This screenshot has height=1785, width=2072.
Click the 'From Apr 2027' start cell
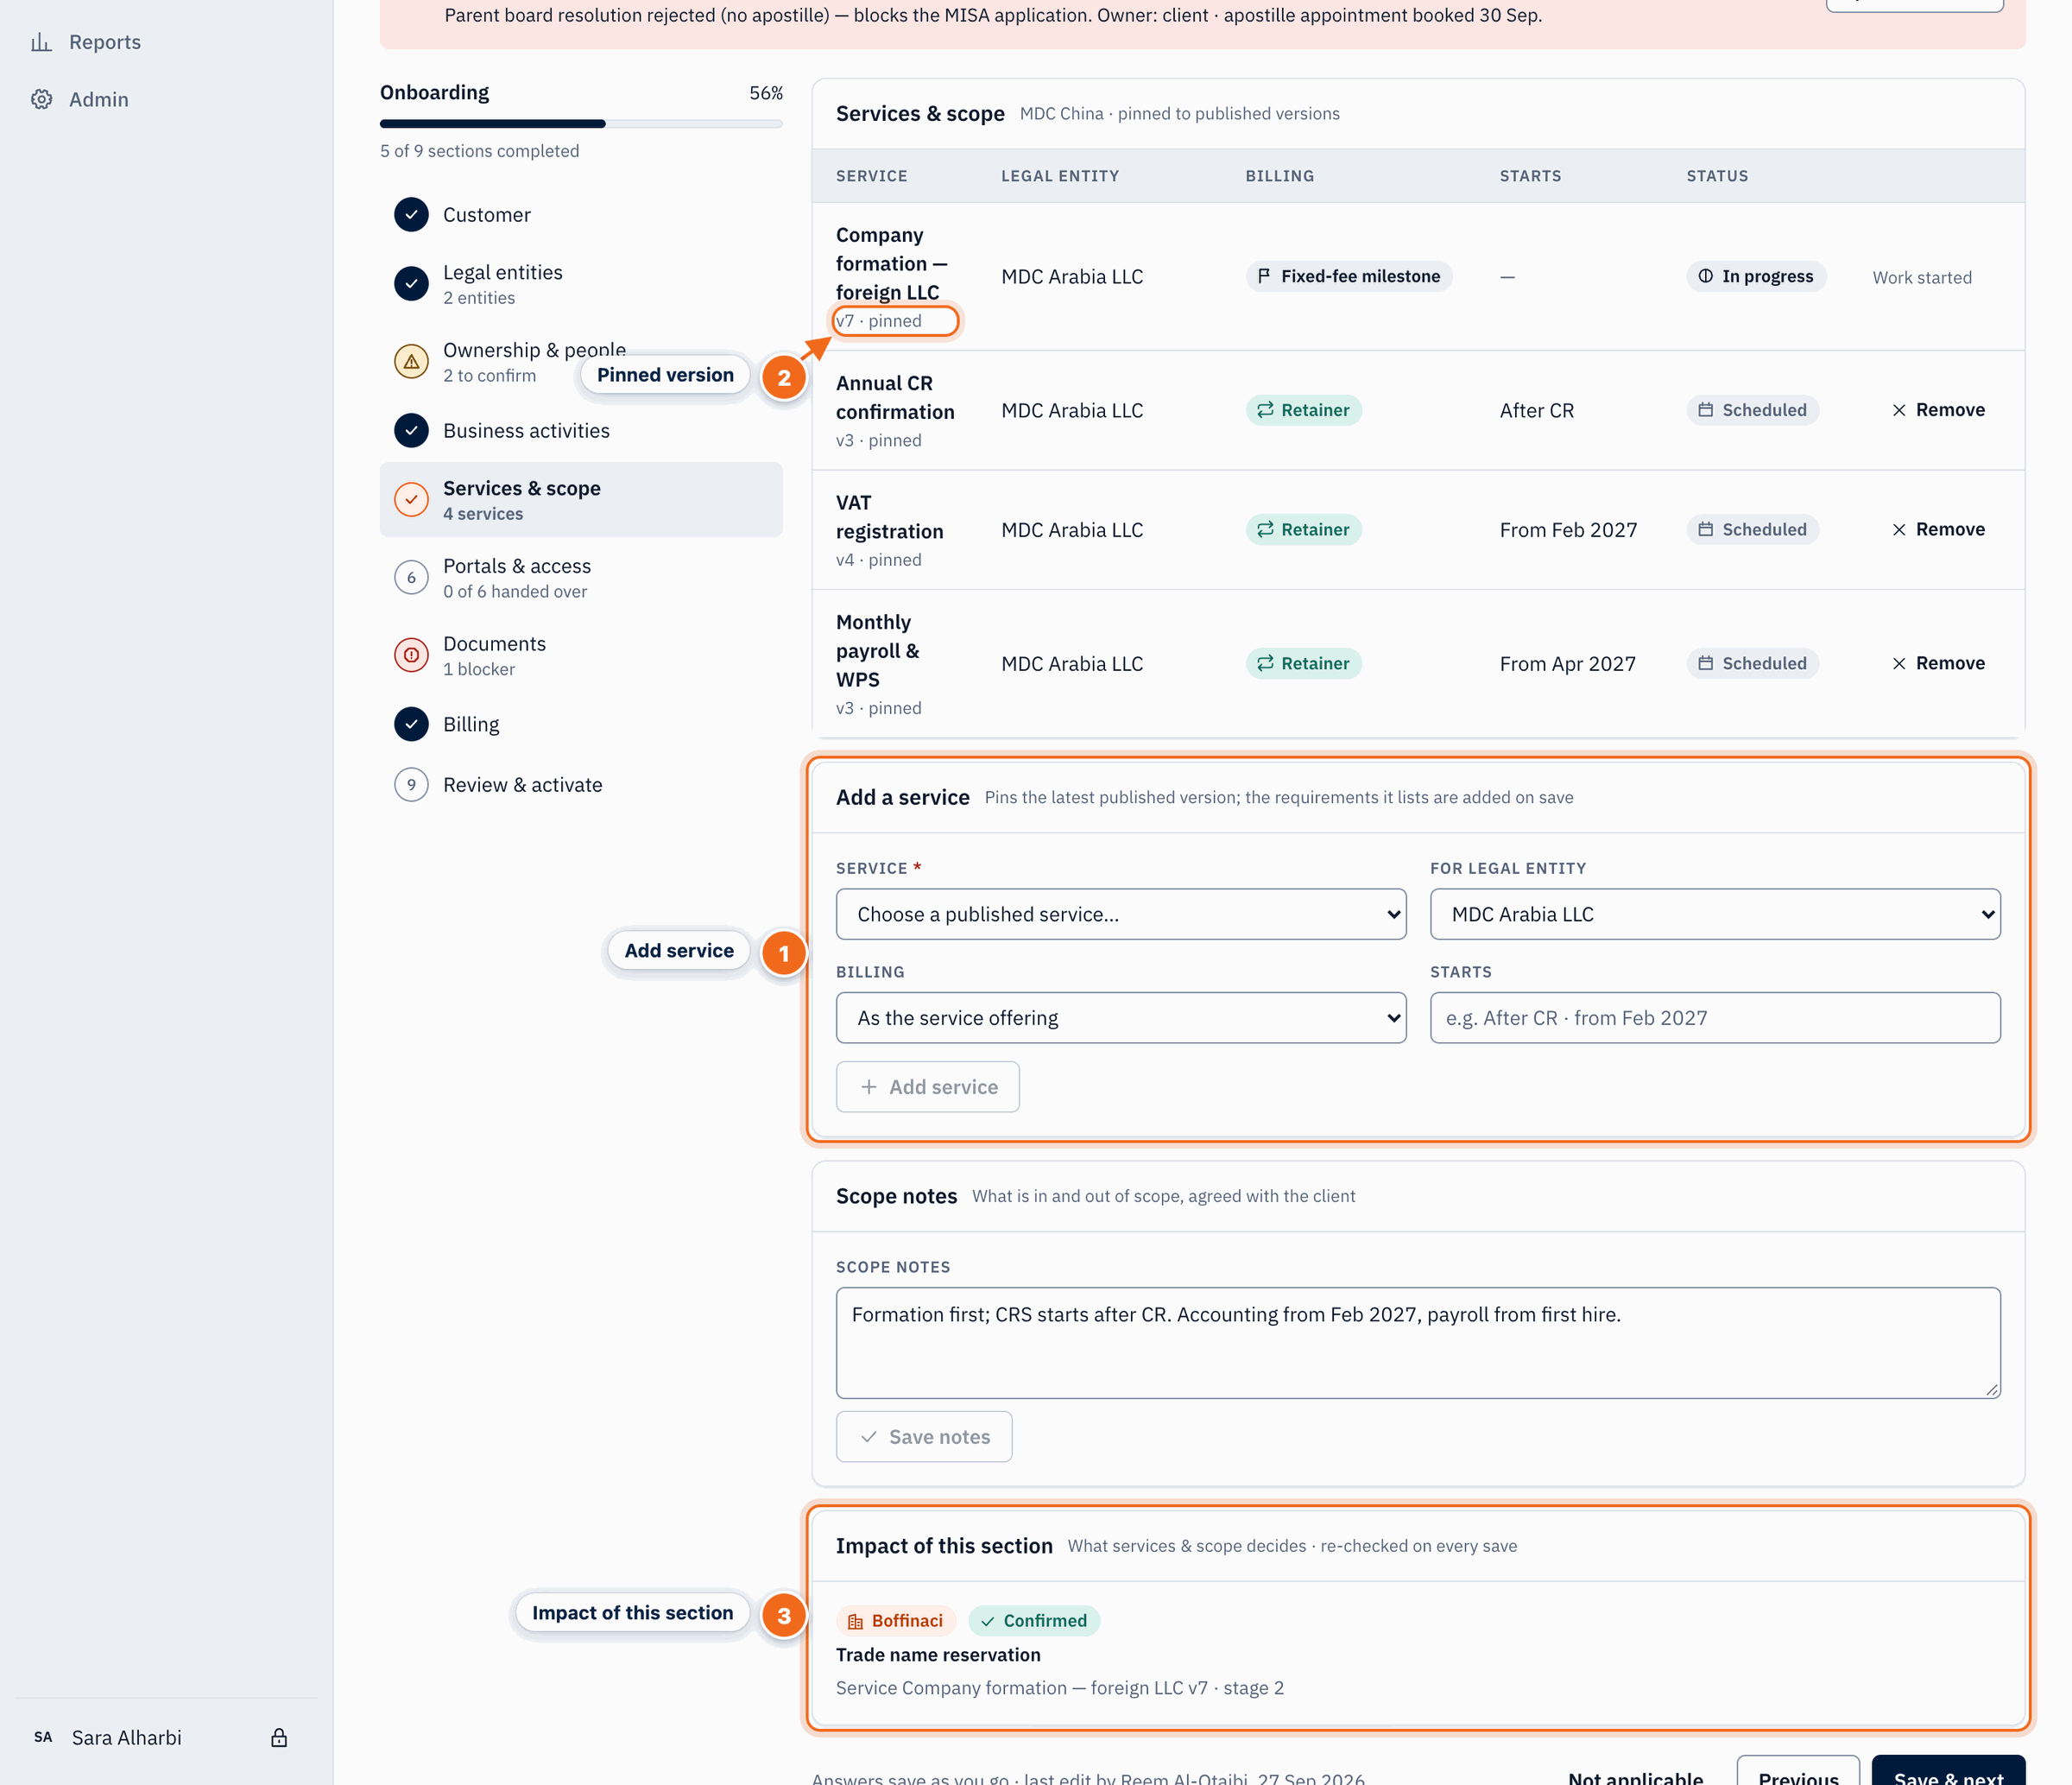click(1567, 664)
